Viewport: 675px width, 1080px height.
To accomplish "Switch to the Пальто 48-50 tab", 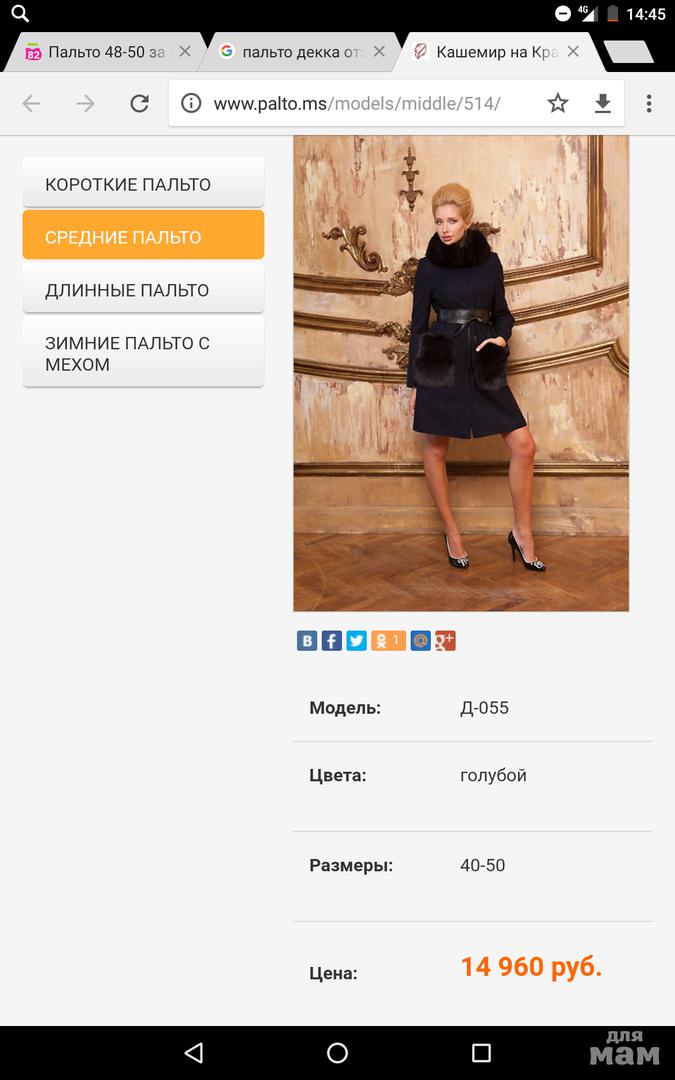I will click(x=94, y=52).
